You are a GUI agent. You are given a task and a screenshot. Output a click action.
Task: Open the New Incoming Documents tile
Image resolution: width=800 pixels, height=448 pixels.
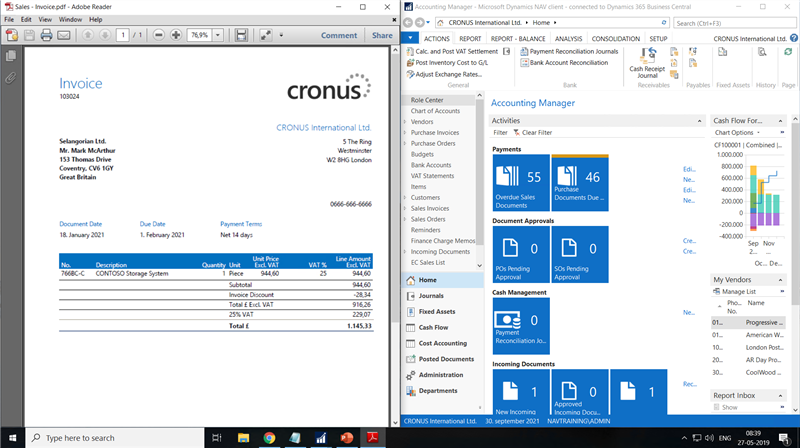click(x=521, y=392)
